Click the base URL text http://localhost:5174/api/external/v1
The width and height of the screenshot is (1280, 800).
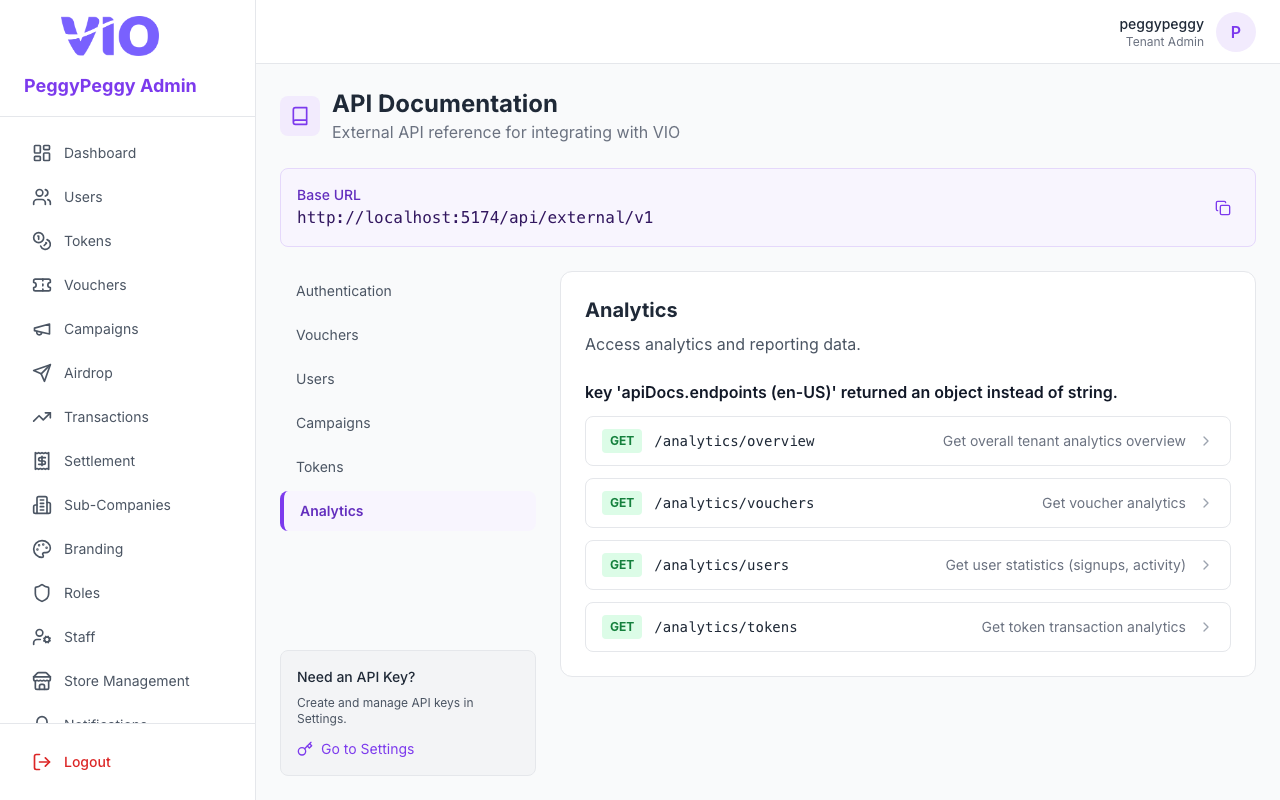475,217
